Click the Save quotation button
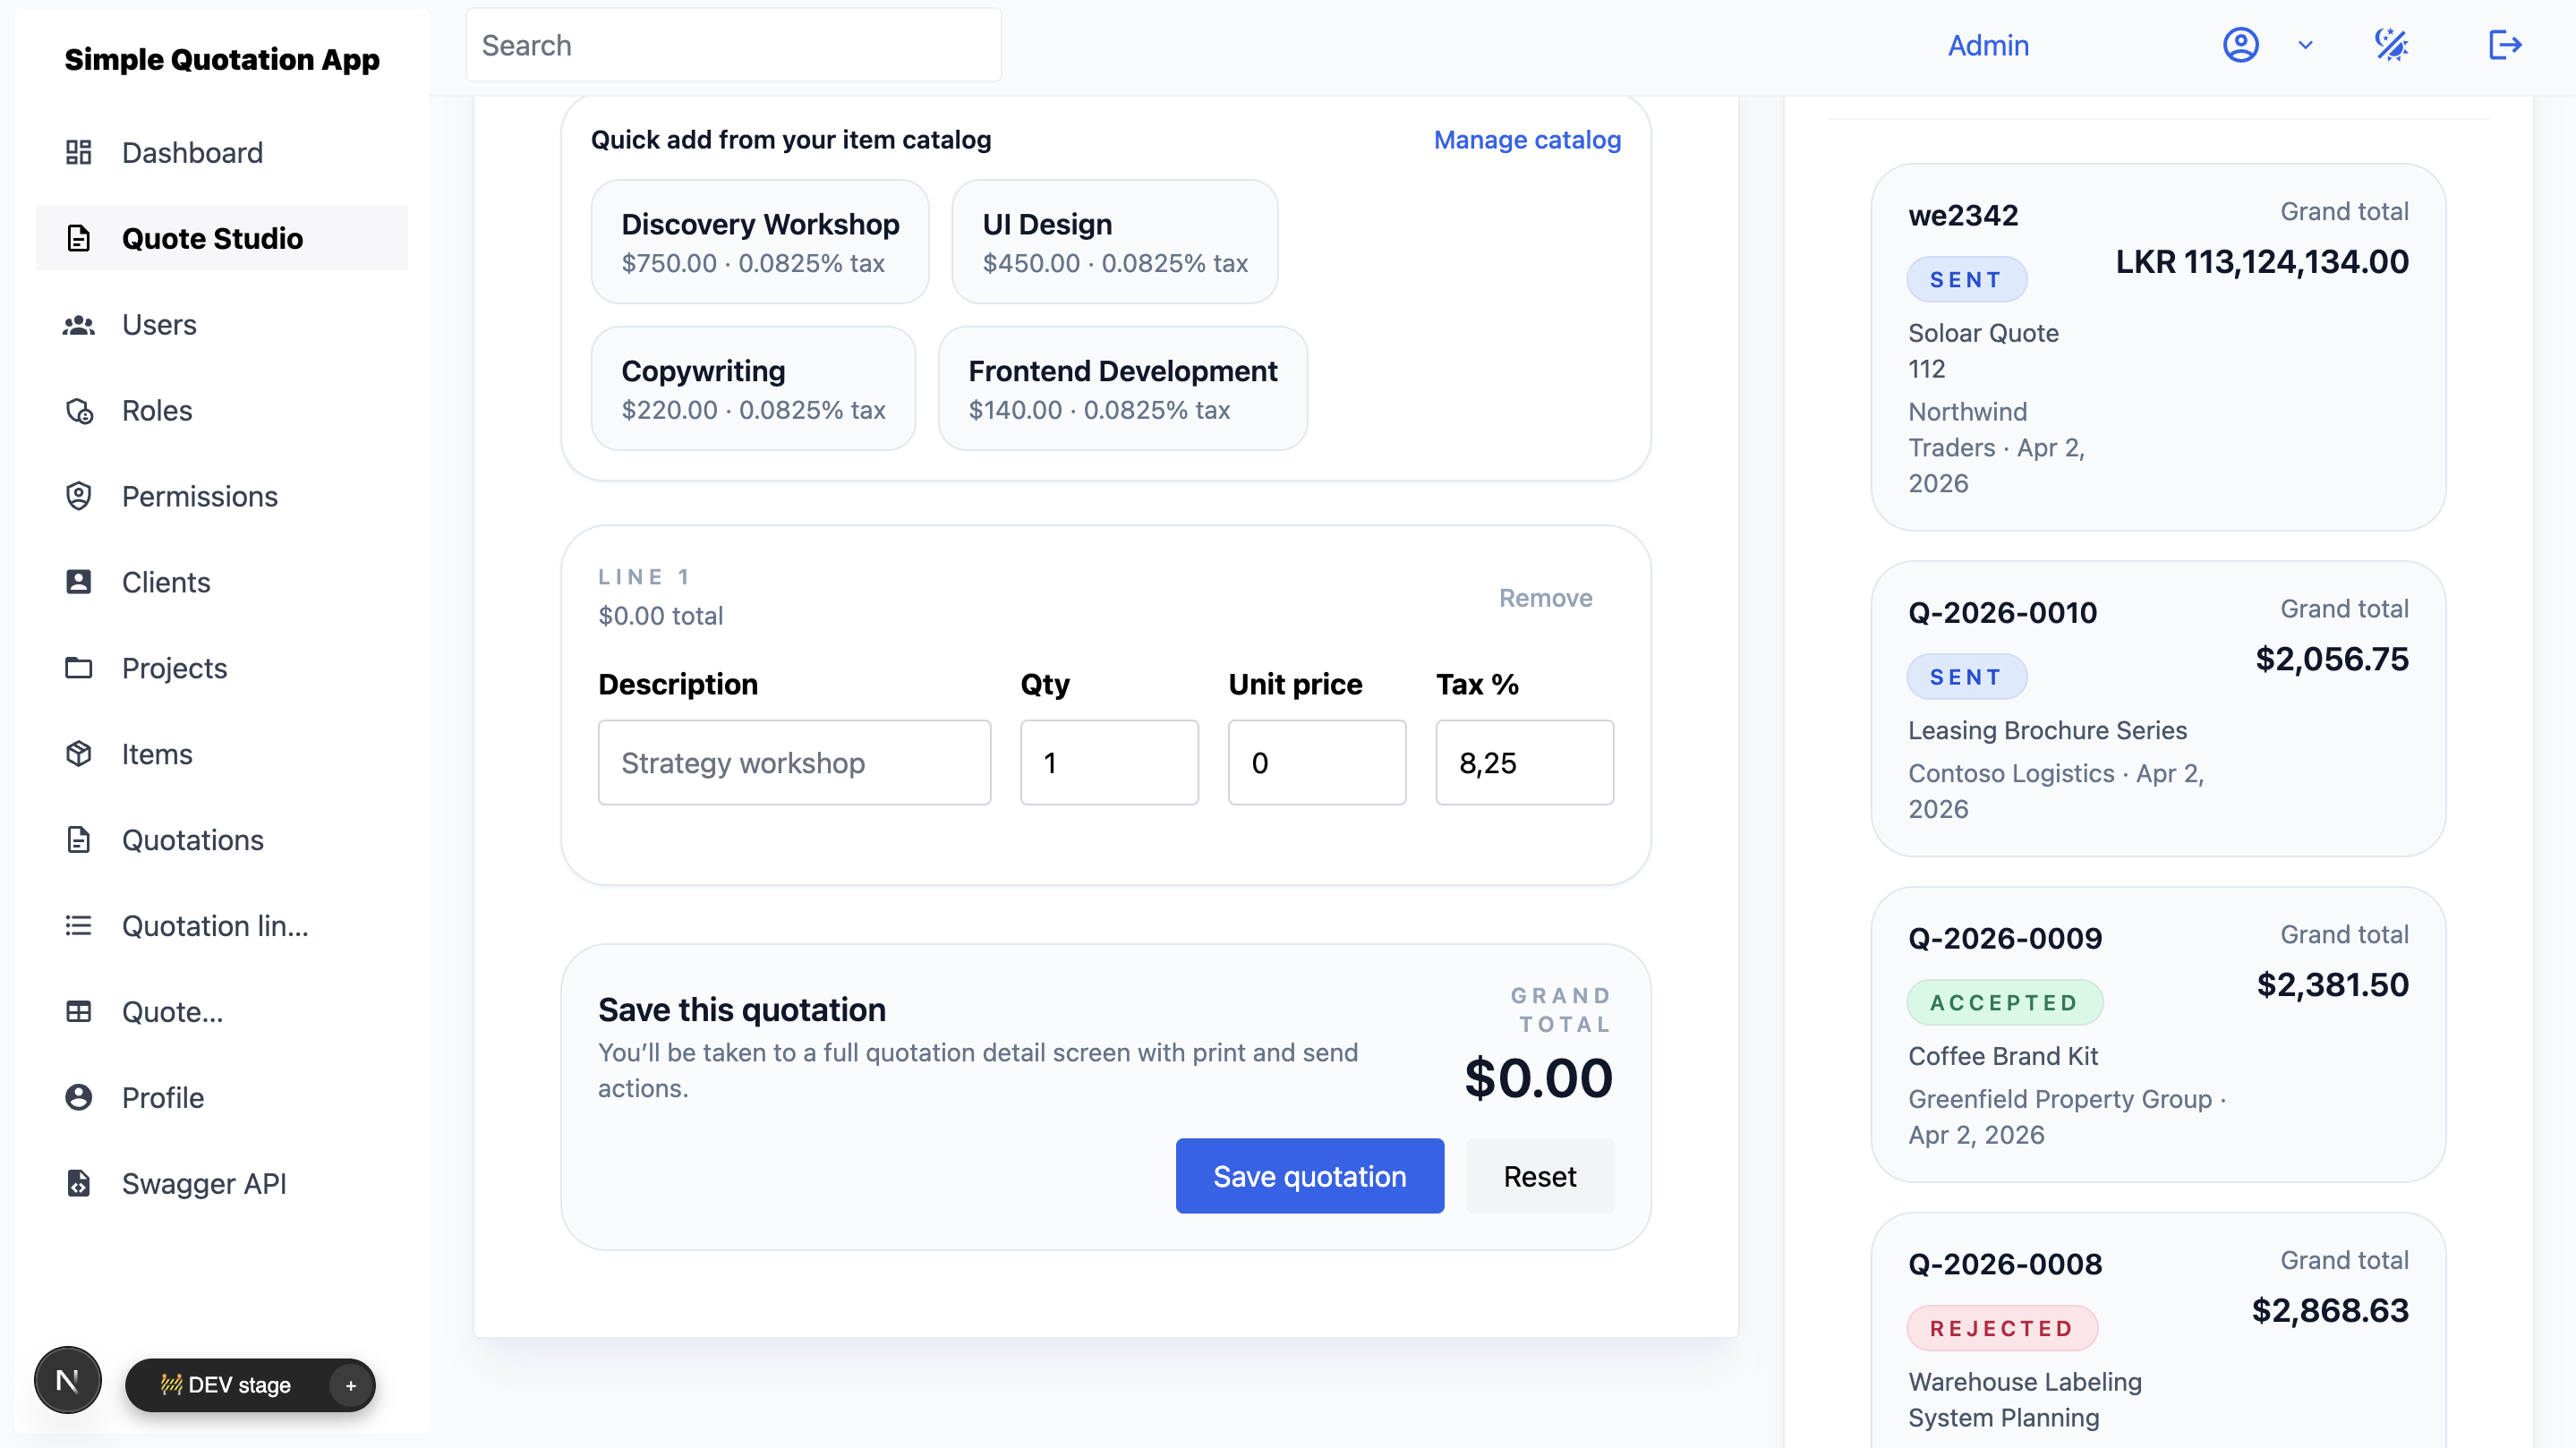 click(x=1310, y=1176)
